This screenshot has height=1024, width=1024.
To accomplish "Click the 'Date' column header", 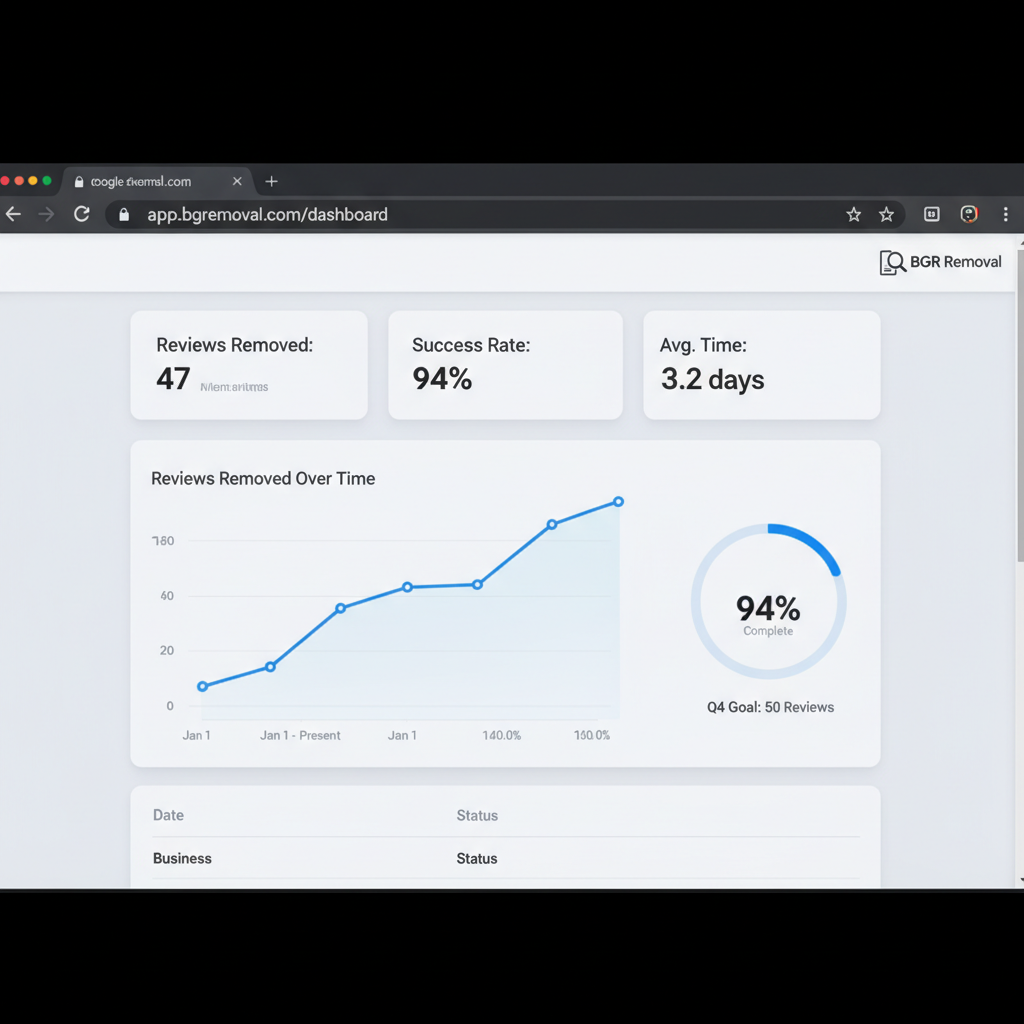I will (168, 815).
